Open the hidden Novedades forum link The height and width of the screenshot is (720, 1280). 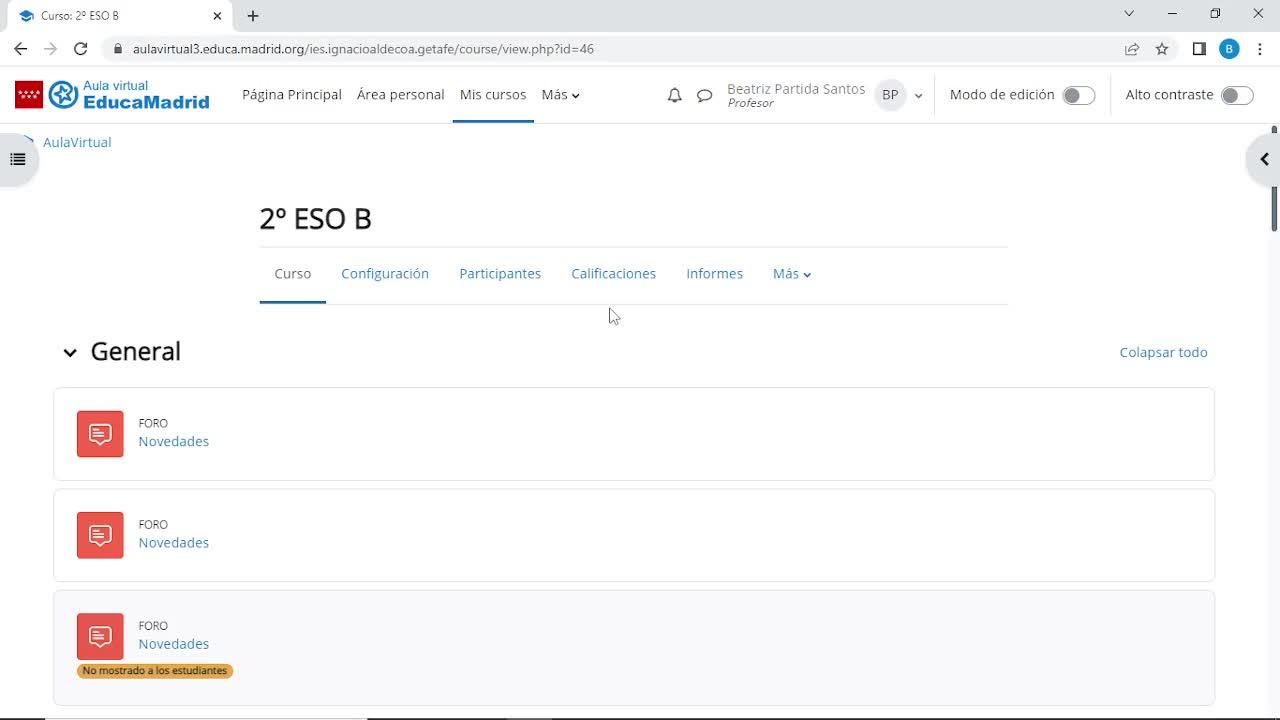[x=174, y=644]
